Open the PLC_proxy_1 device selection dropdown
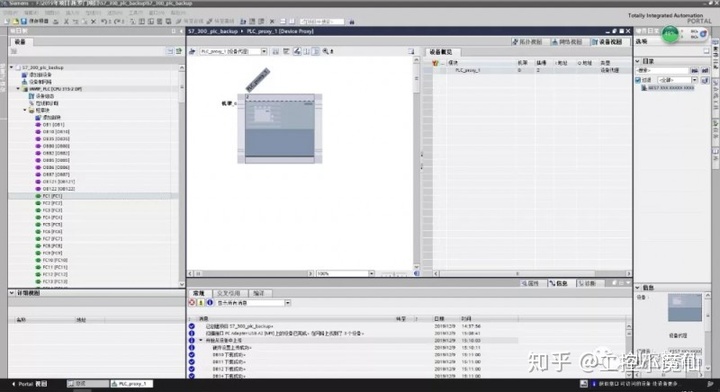Viewport: 720px width, 392px height. click(264, 51)
